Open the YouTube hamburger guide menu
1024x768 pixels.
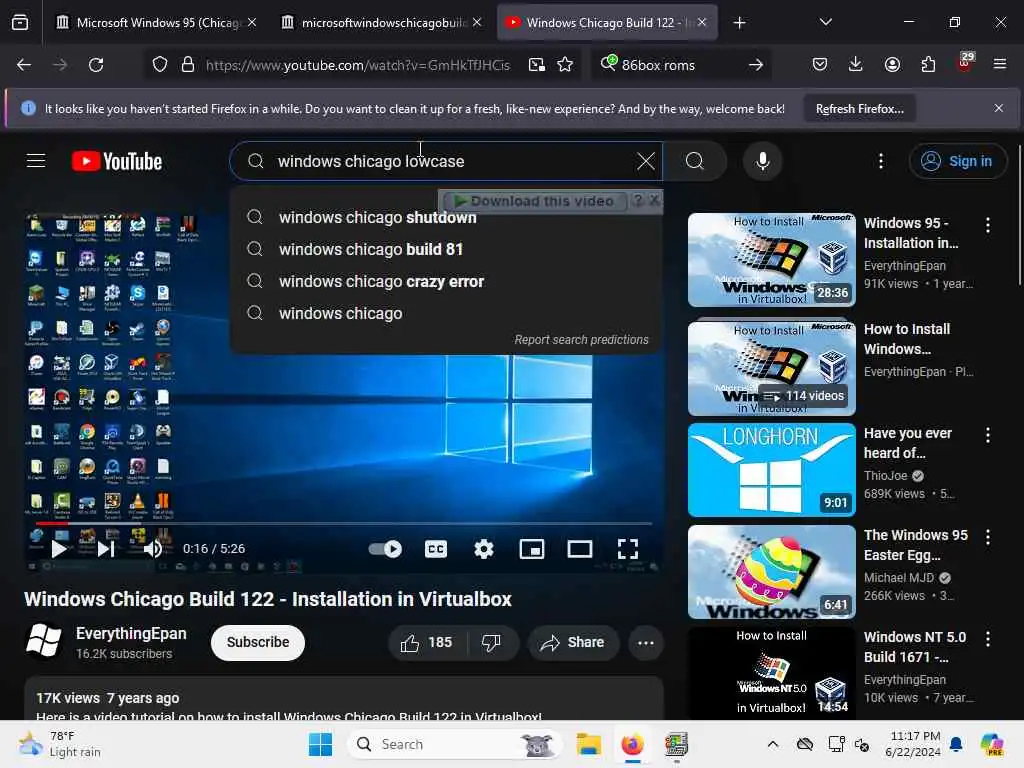pos(36,161)
